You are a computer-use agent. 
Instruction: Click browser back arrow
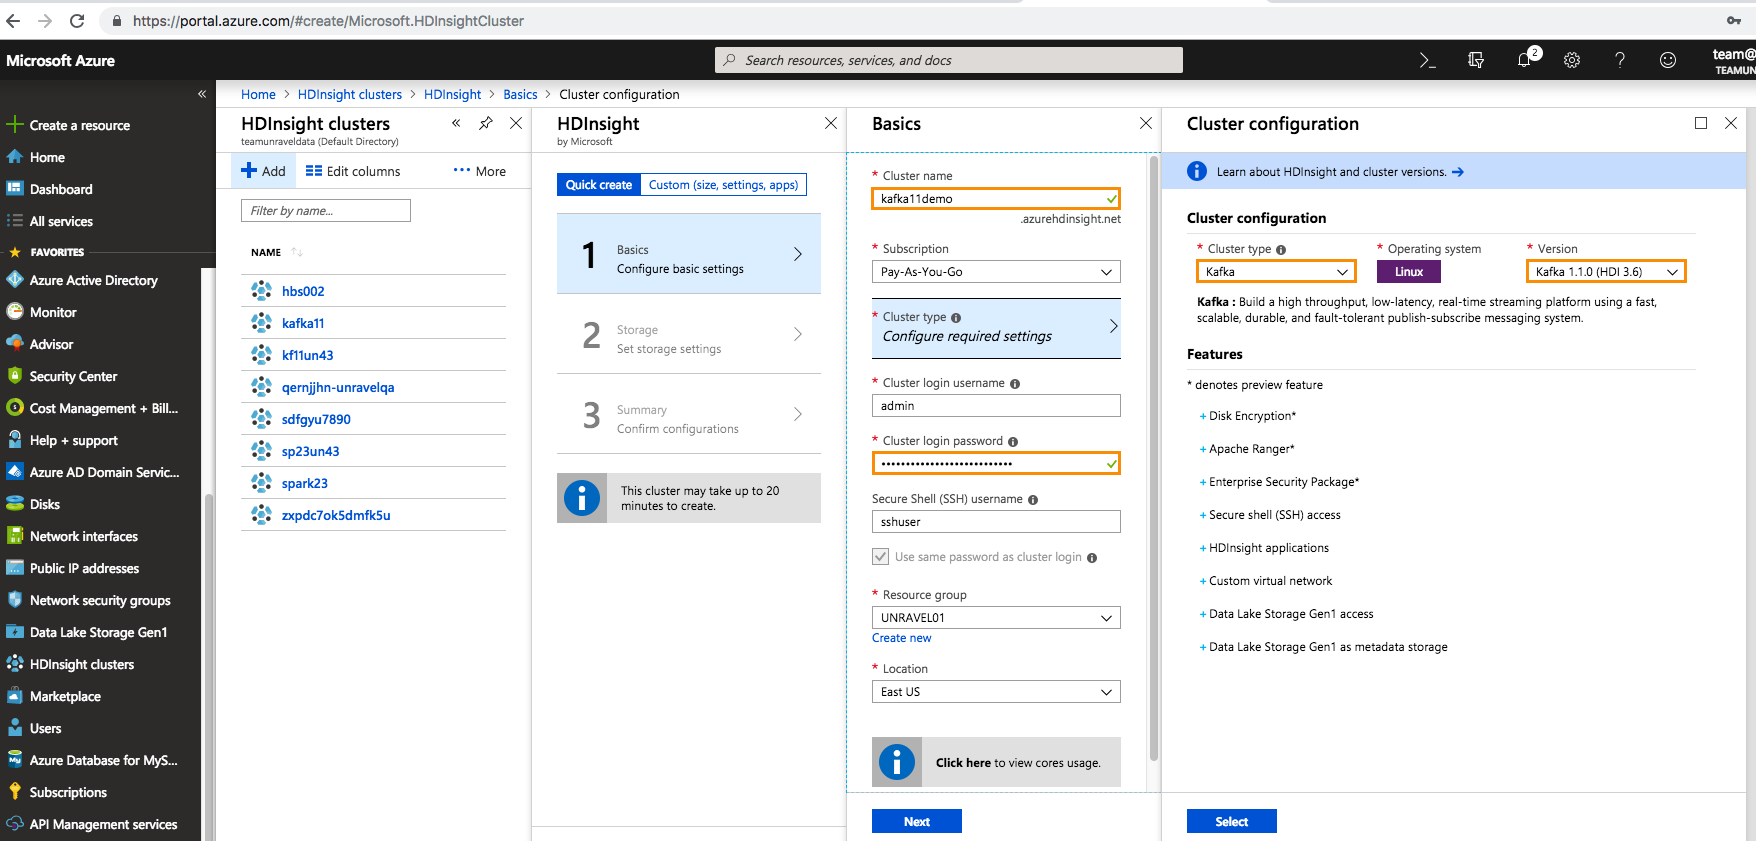point(12,20)
